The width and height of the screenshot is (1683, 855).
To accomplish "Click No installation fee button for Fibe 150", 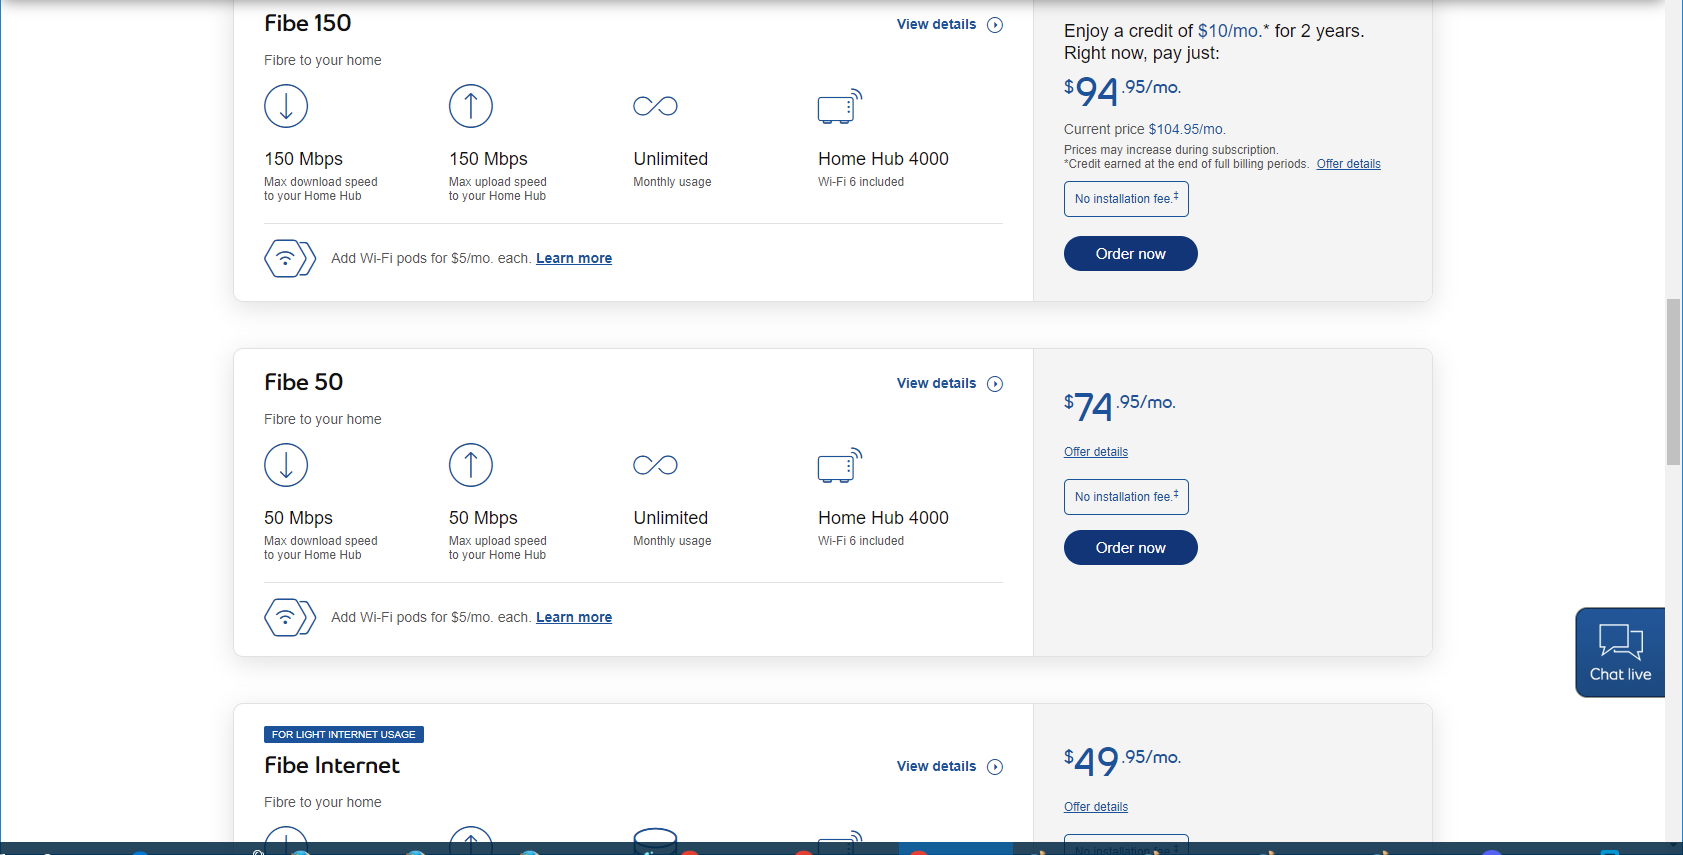I will click(1126, 199).
